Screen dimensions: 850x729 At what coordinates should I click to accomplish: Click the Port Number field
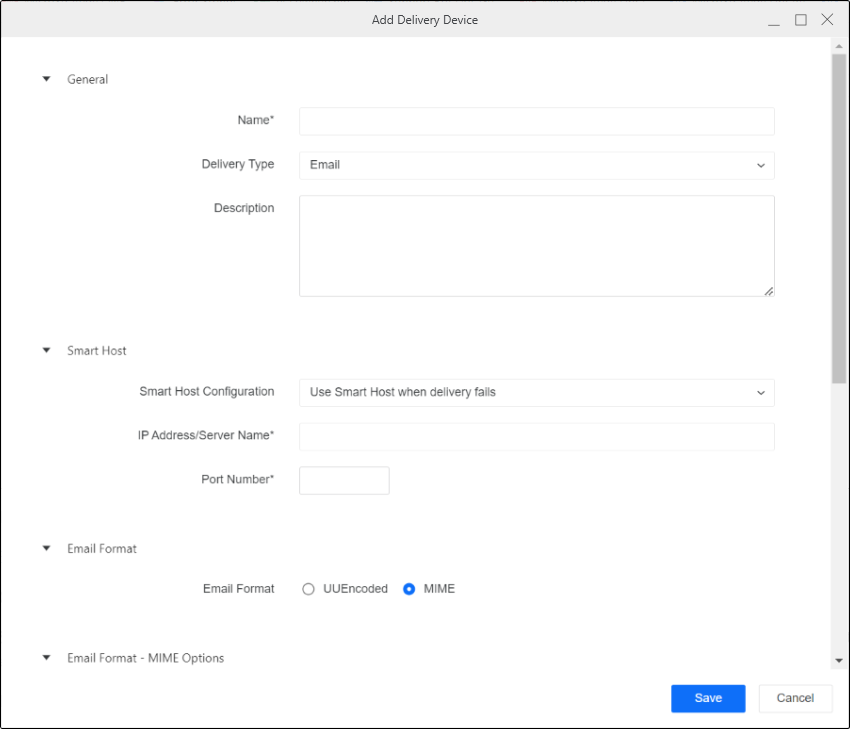tap(344, 480)
